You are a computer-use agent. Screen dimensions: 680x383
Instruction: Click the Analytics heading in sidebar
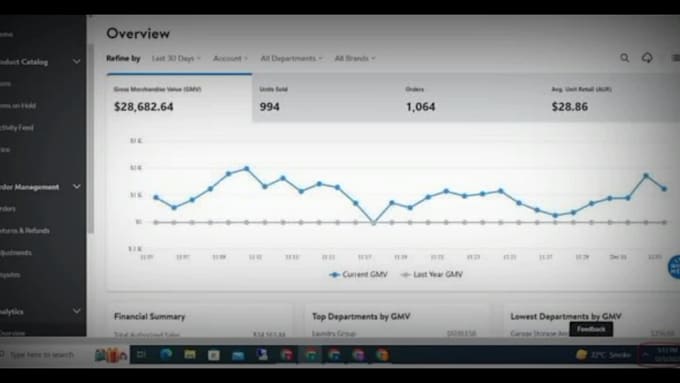point(12,311)
